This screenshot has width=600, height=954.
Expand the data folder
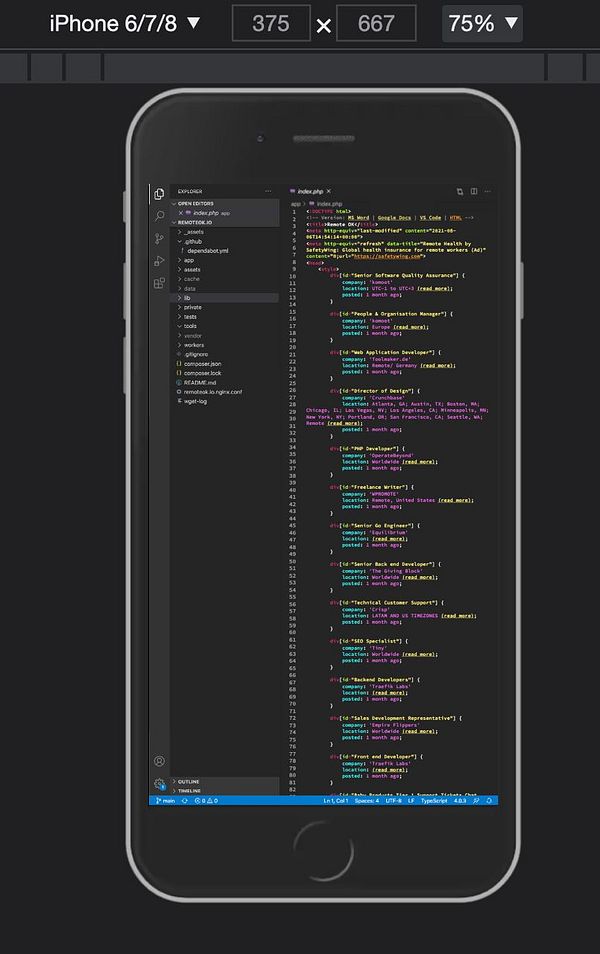[x=187, y=288]
